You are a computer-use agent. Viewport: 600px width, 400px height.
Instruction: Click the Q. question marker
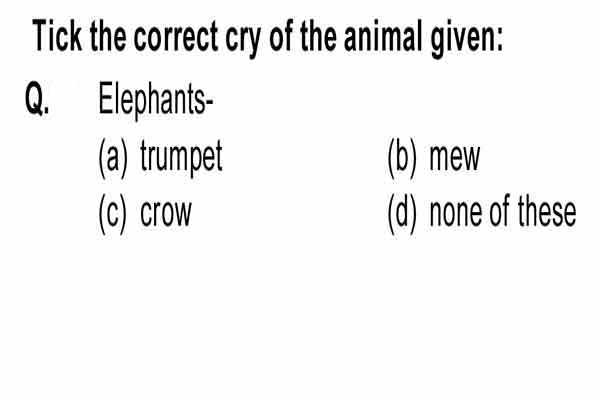click(x=37, y=98)
